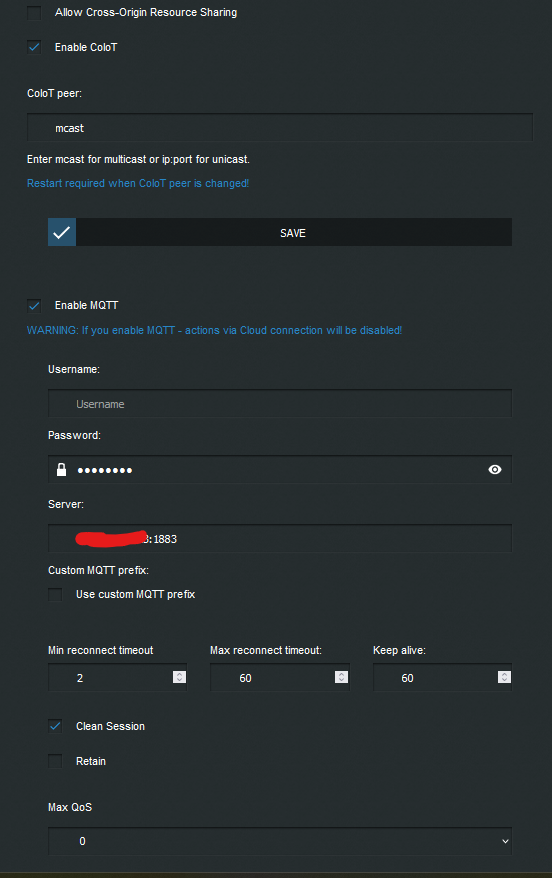Enable Allow Cross-Origin Resource Sharing
The image size is (552, 878).
click(34, 13)
